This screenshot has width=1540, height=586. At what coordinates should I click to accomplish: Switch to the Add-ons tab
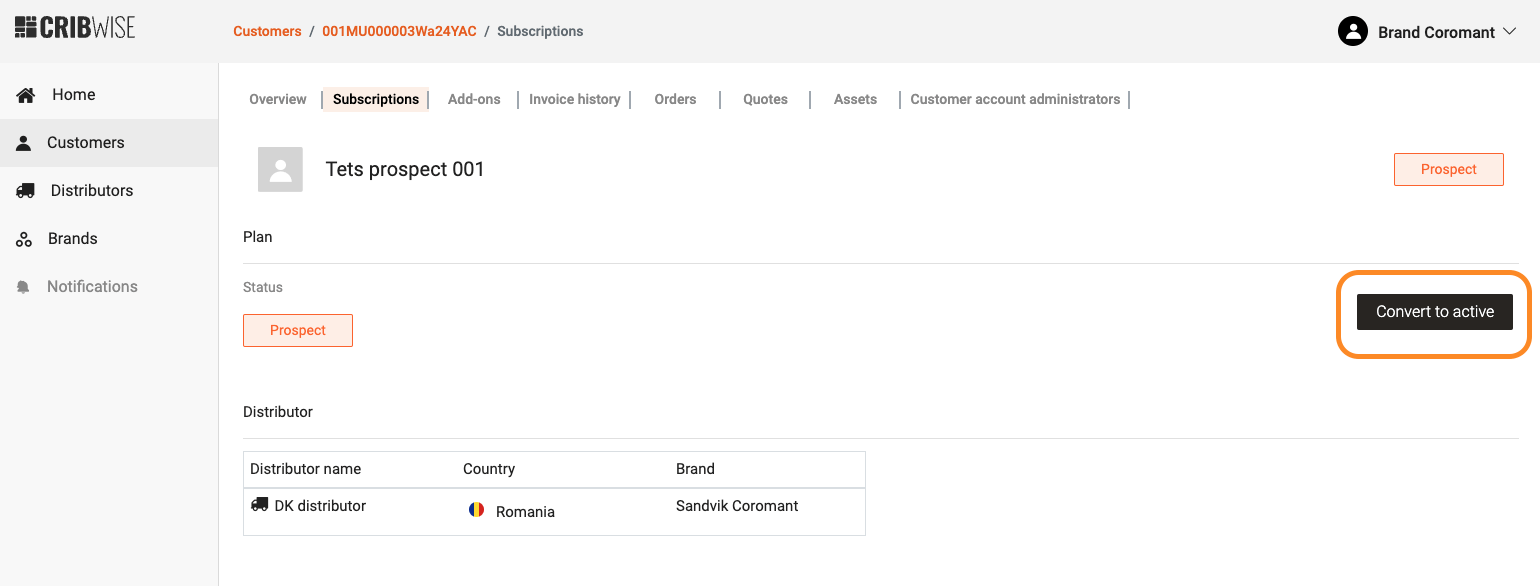coord(474,99)
